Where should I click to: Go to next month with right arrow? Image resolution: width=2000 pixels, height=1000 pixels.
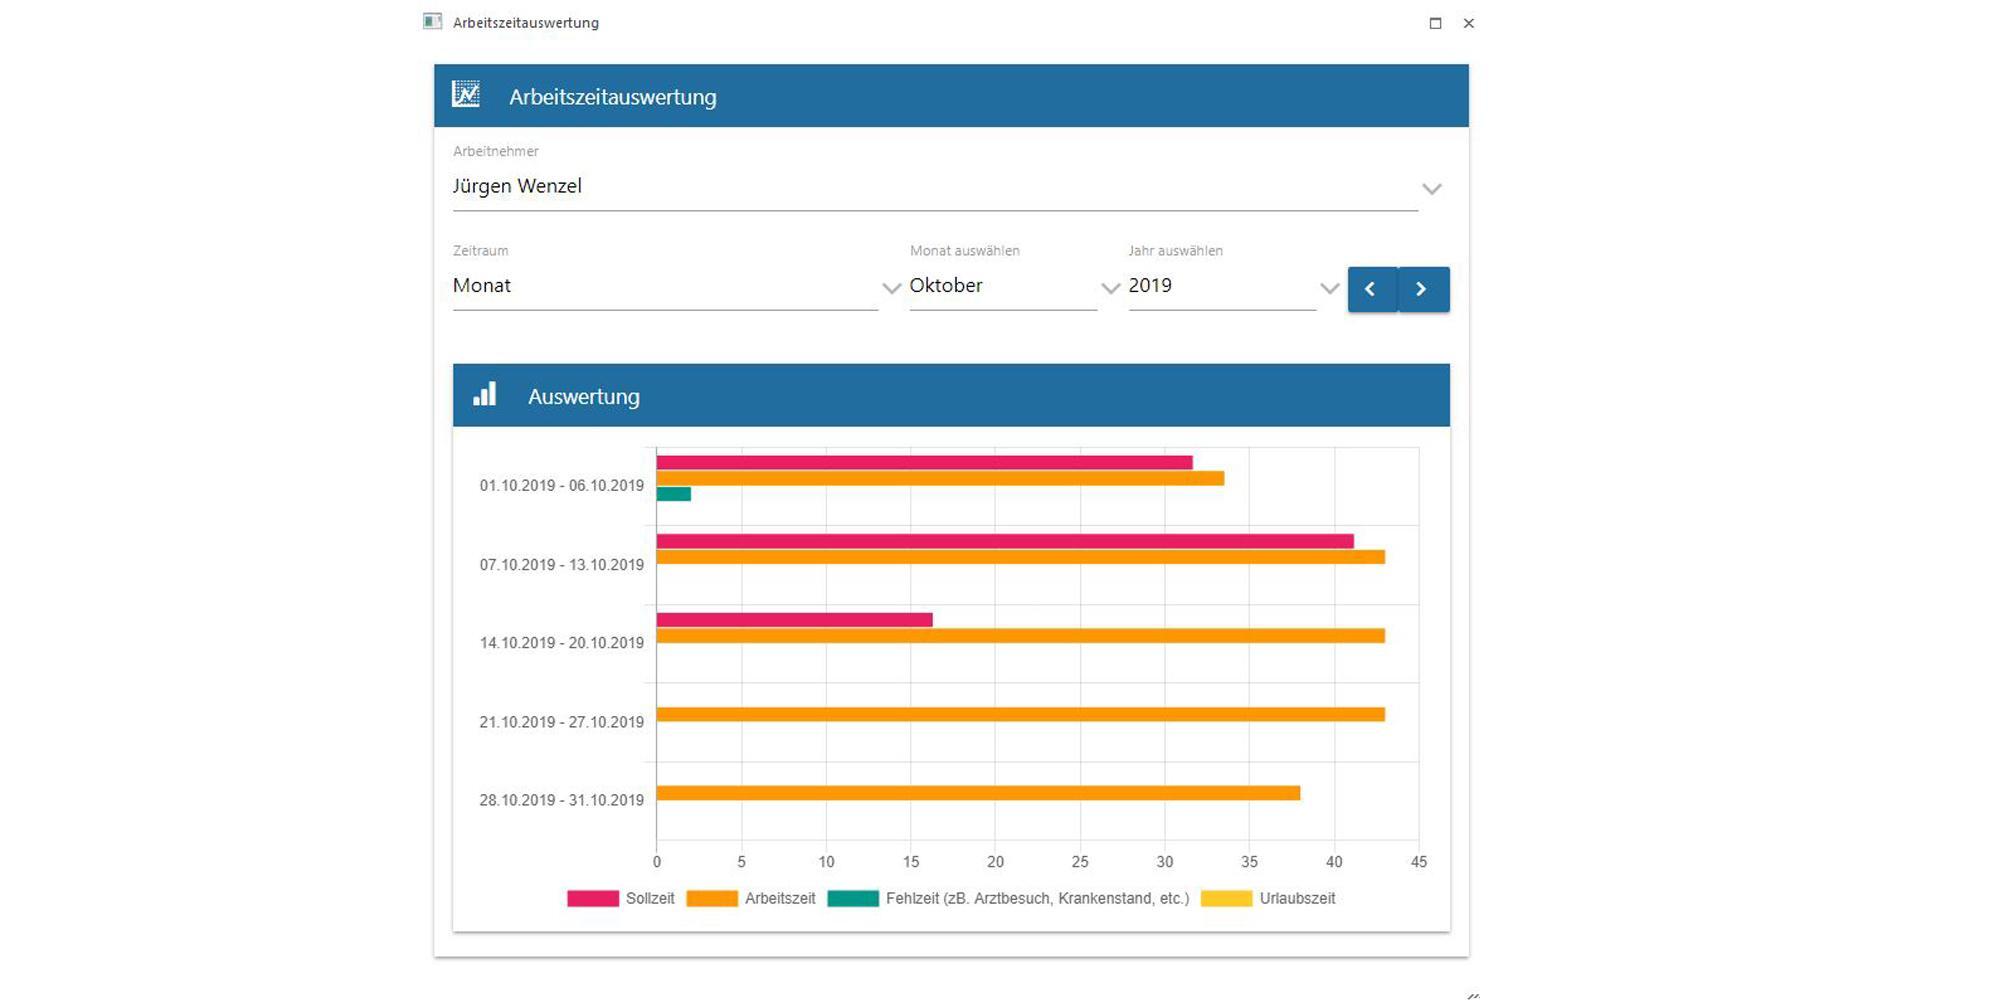click(1423, 289)
